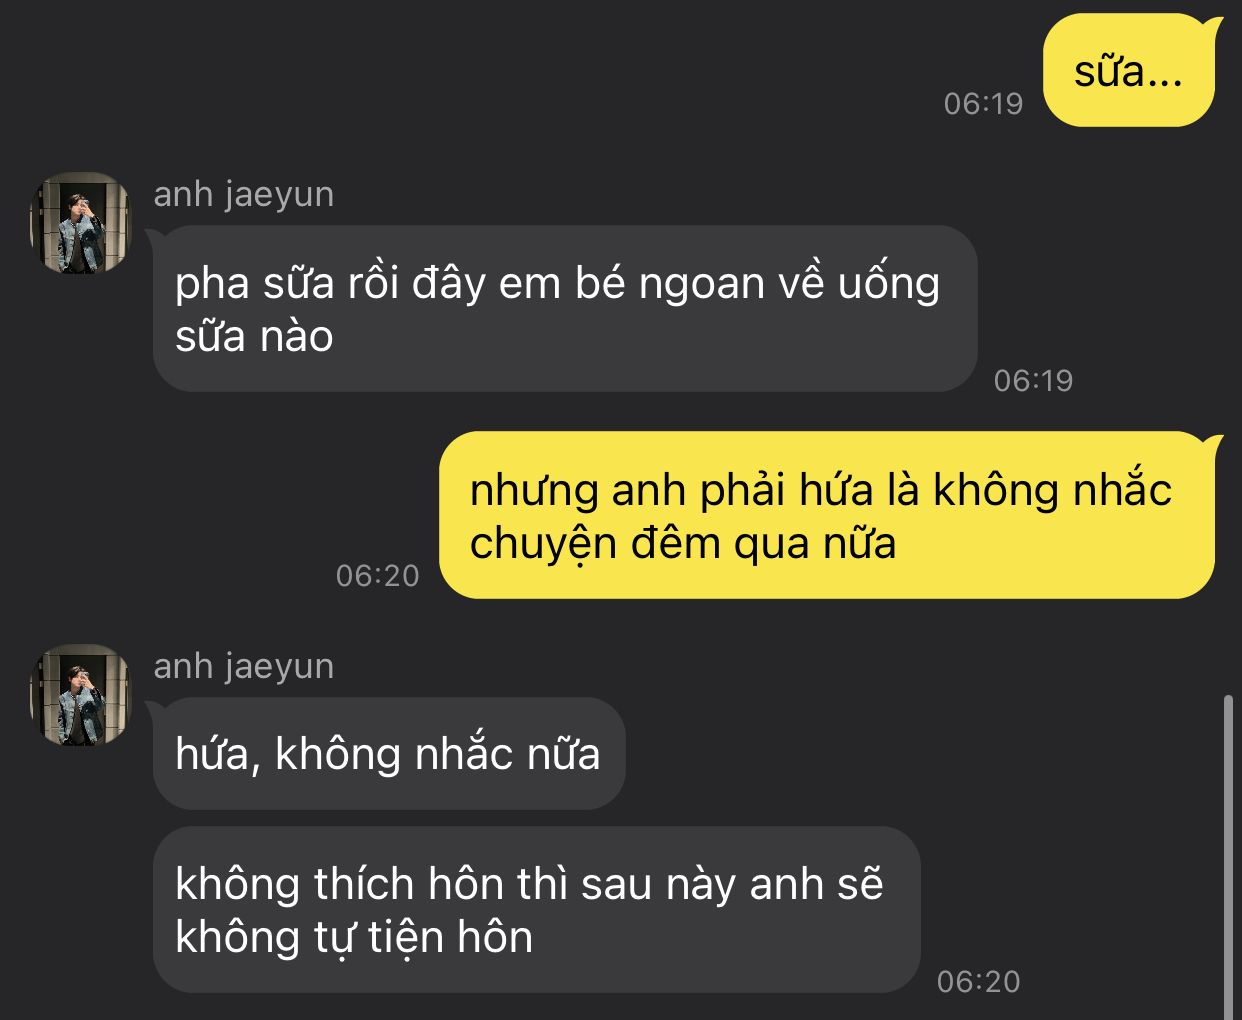
Task: Tap the 06:20 timestamp left of yellow bubble
Action: [x=377, y=575]
